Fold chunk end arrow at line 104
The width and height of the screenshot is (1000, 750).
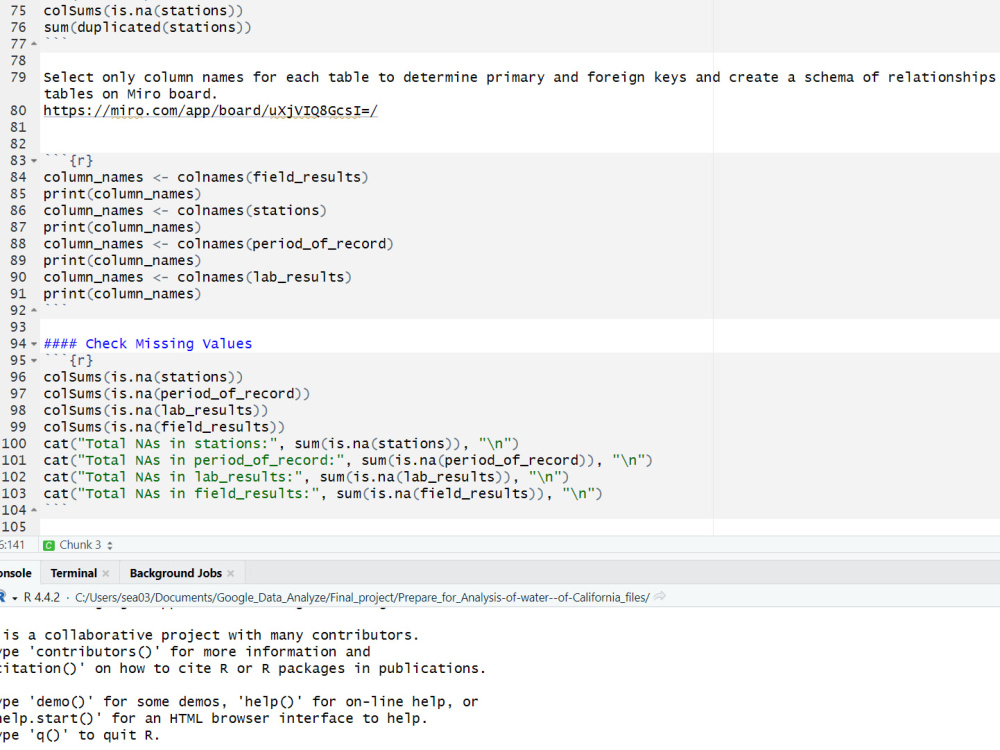pos(34,510)
